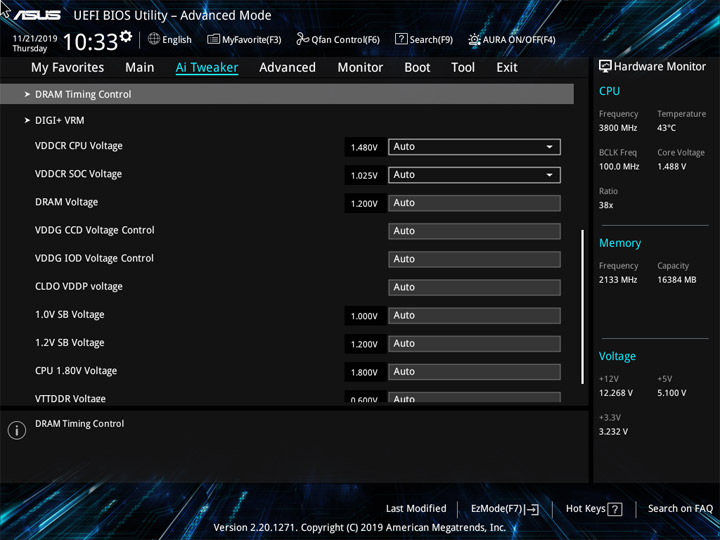This screenshot has width=720, height=540.
Task: Open VDDCR CPU Voltage dropdown
Action: tap(474, 147)
